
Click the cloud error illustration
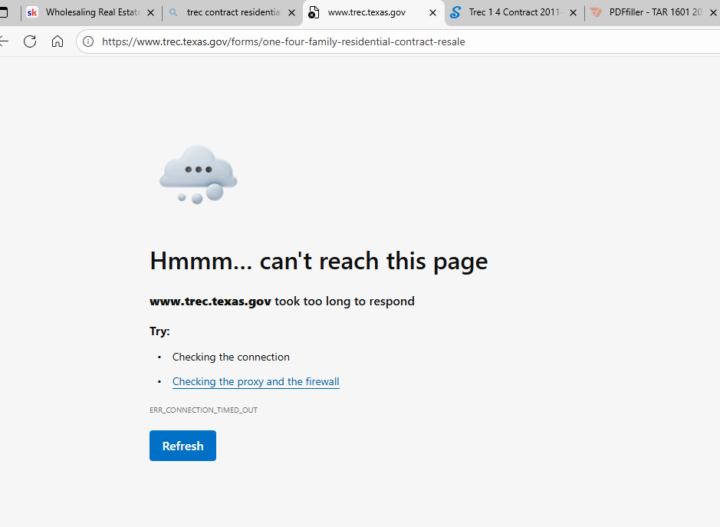198,175
